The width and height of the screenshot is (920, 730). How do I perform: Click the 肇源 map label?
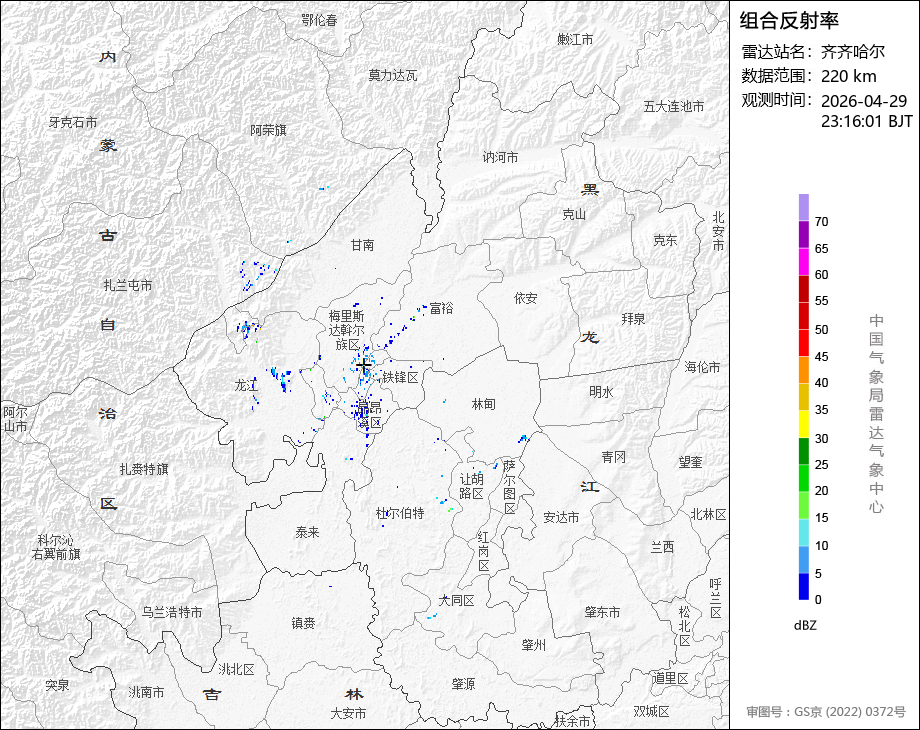(464, 684)
